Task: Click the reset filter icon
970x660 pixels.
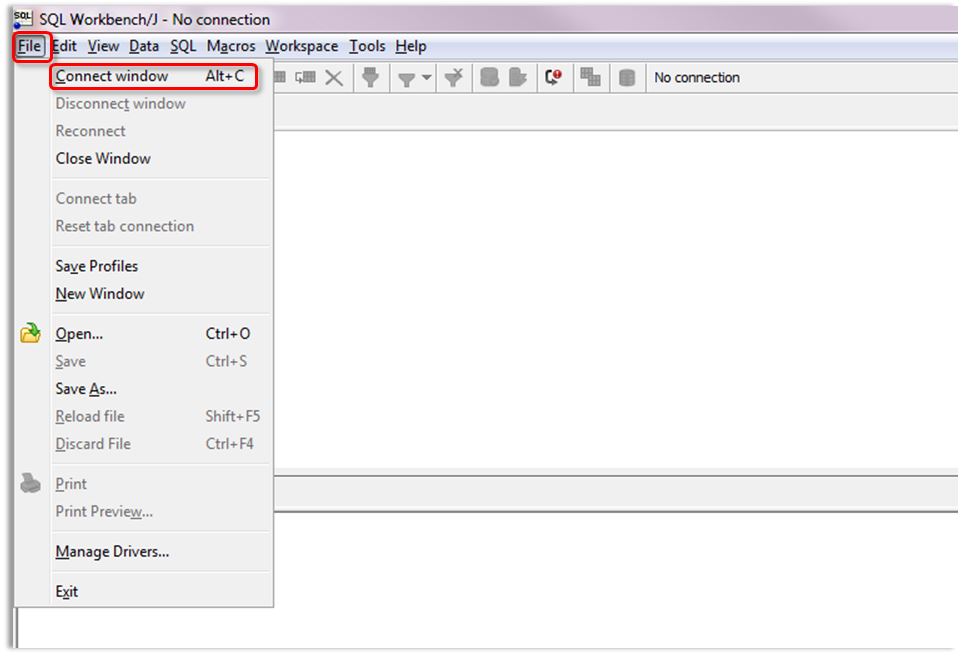Action: click(453, 77)
